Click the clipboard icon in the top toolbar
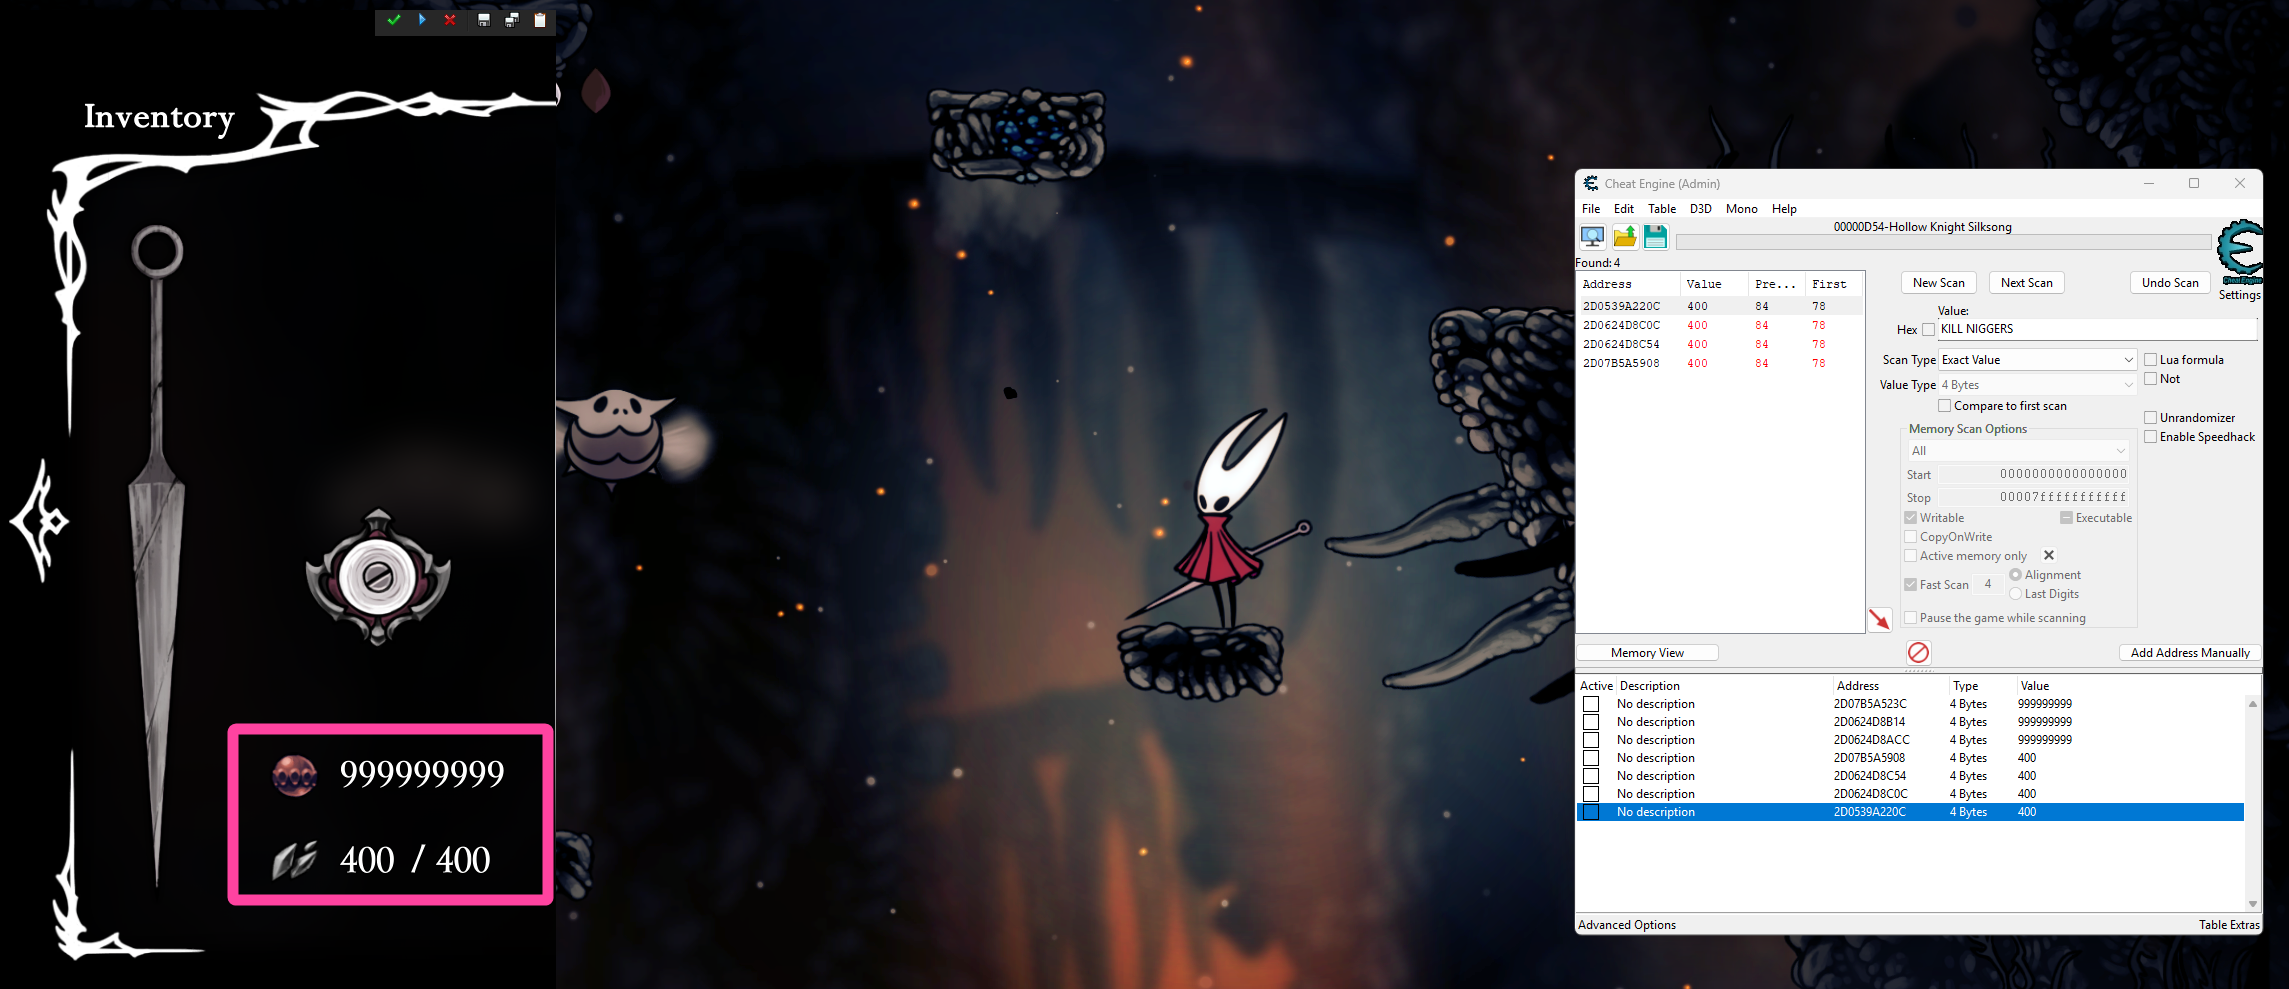This screenshot has height=989, width=2289. pyautogui.click(x=540, y=20)
